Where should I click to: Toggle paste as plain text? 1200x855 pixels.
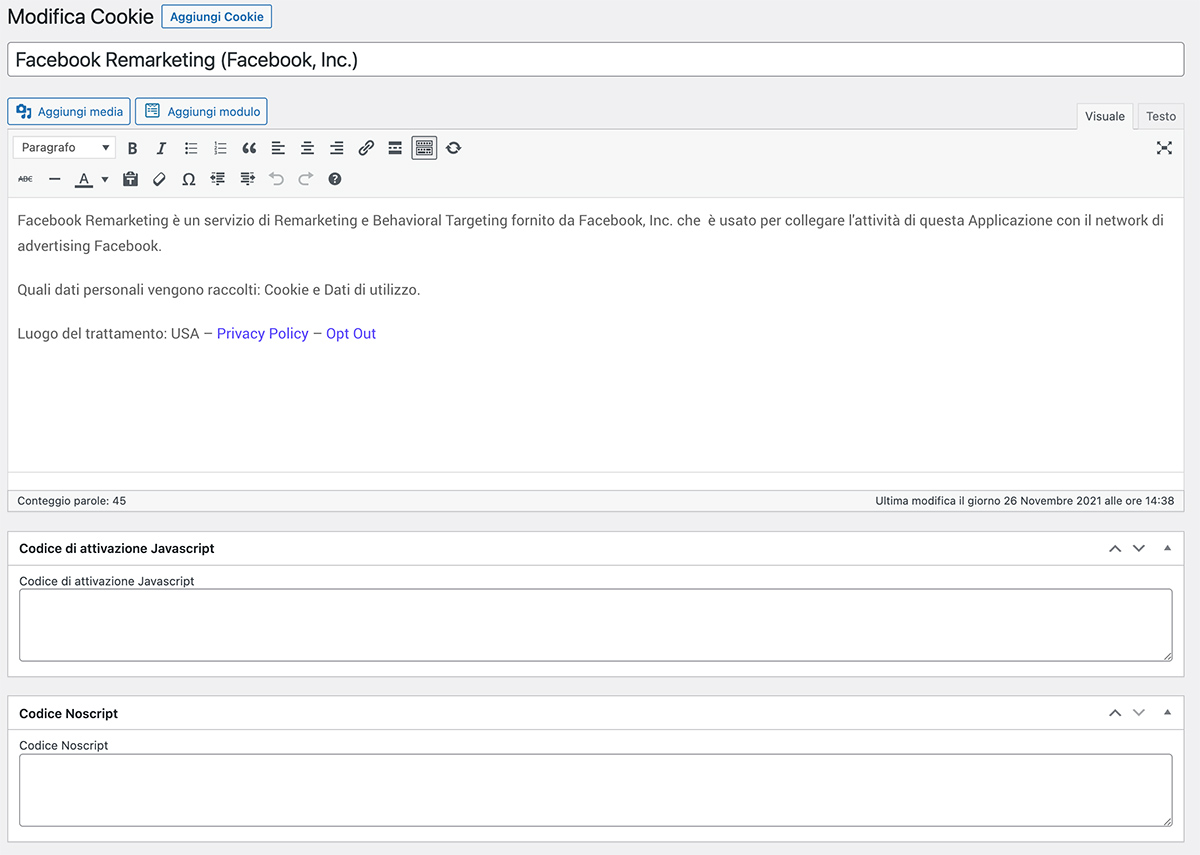130,179
